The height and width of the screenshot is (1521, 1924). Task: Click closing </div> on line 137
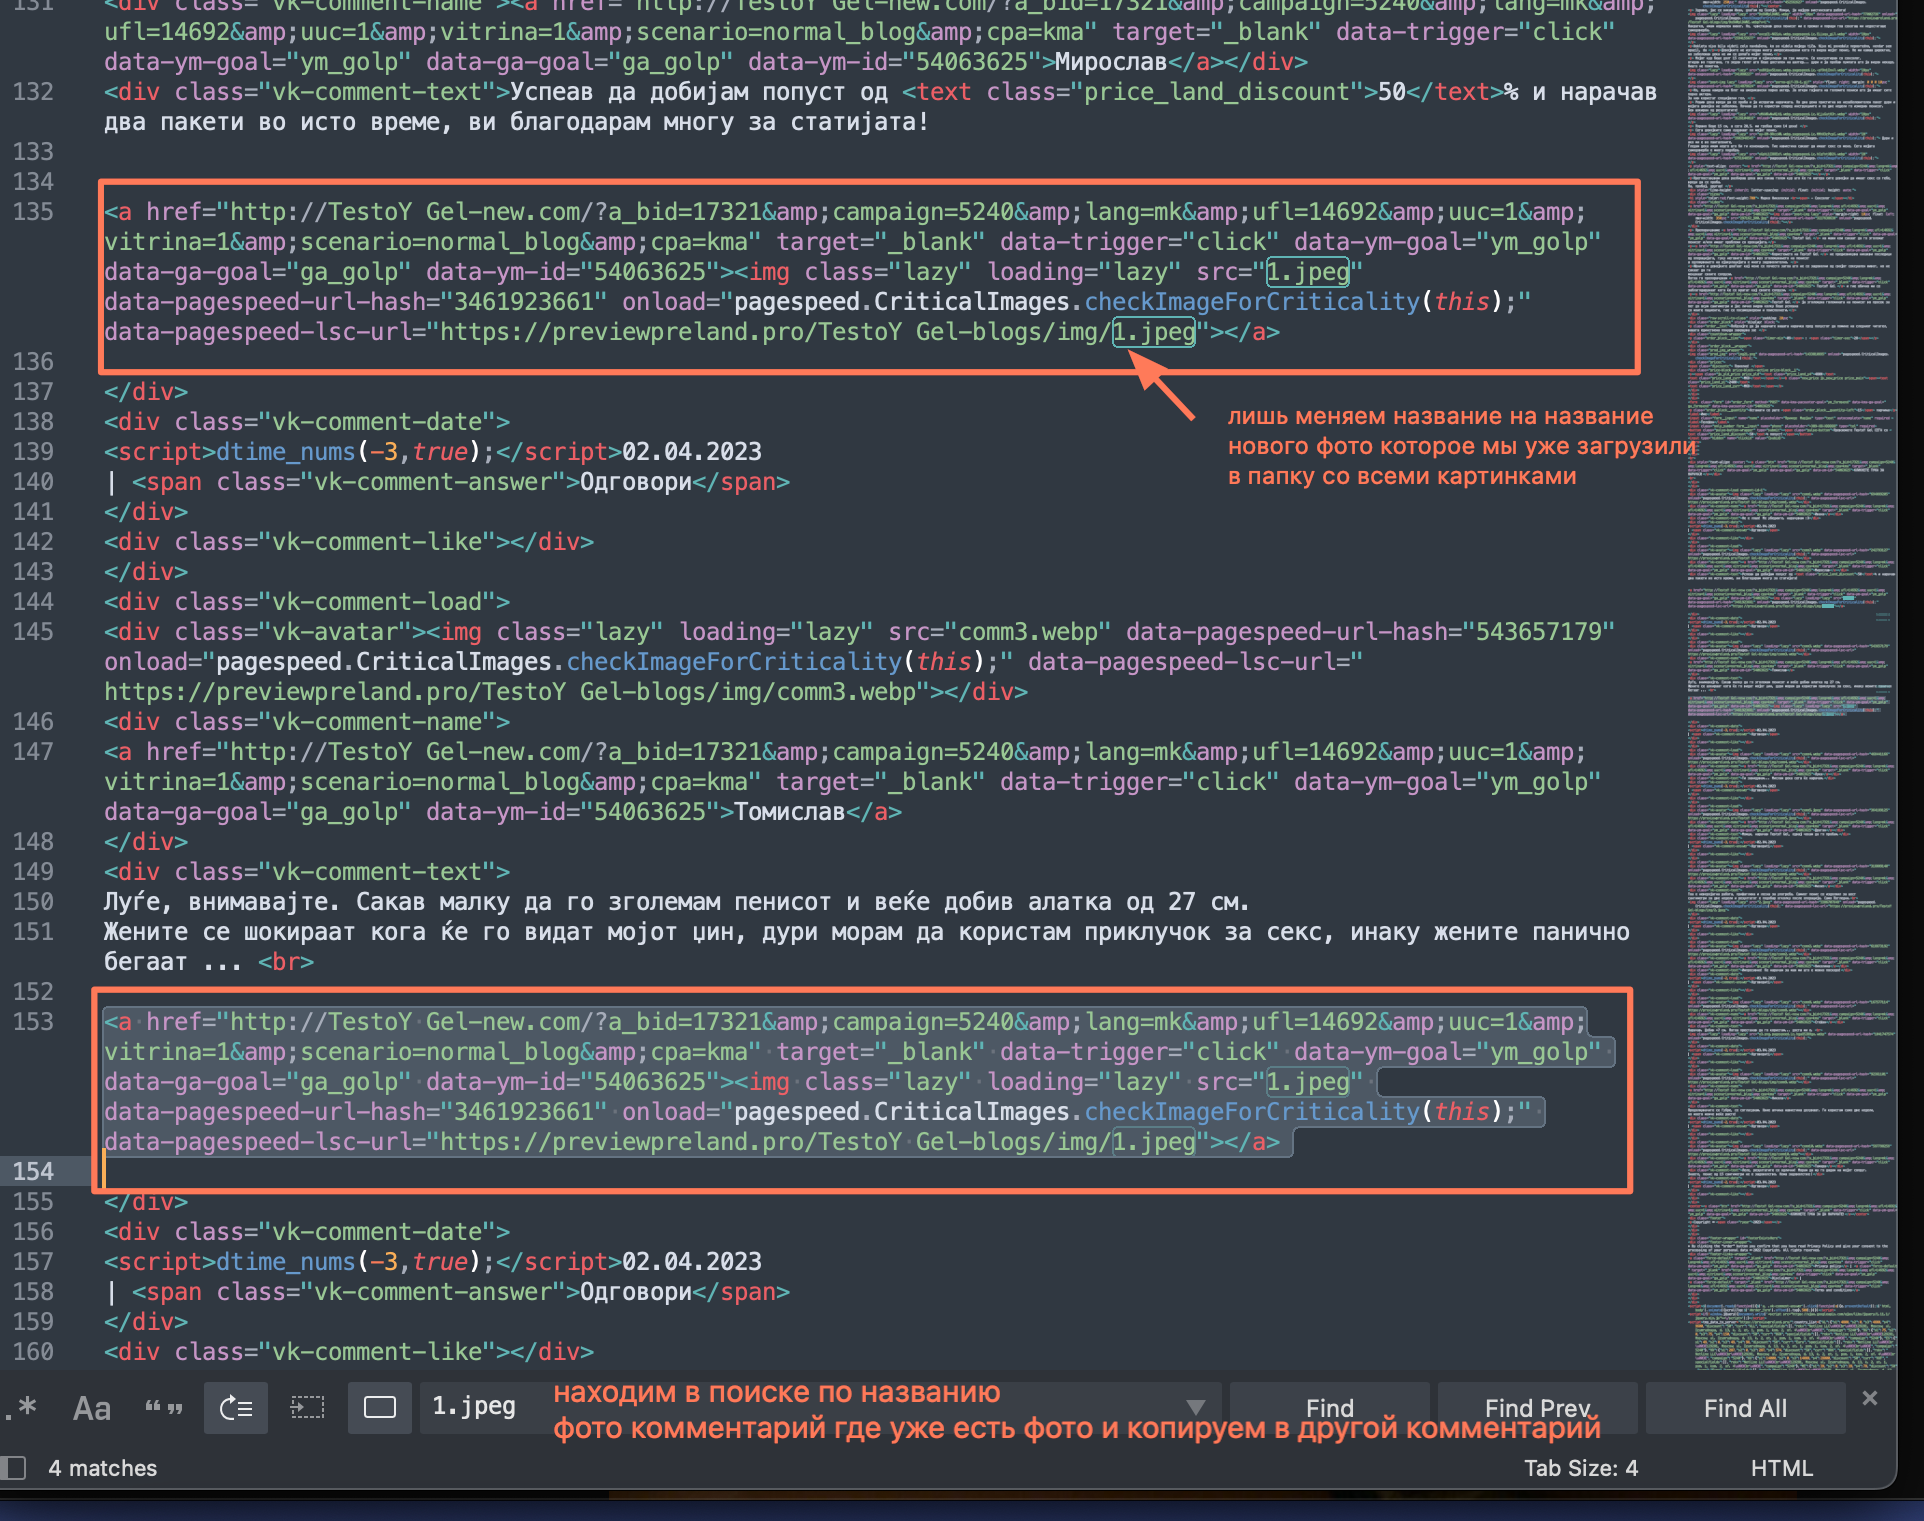146,392
